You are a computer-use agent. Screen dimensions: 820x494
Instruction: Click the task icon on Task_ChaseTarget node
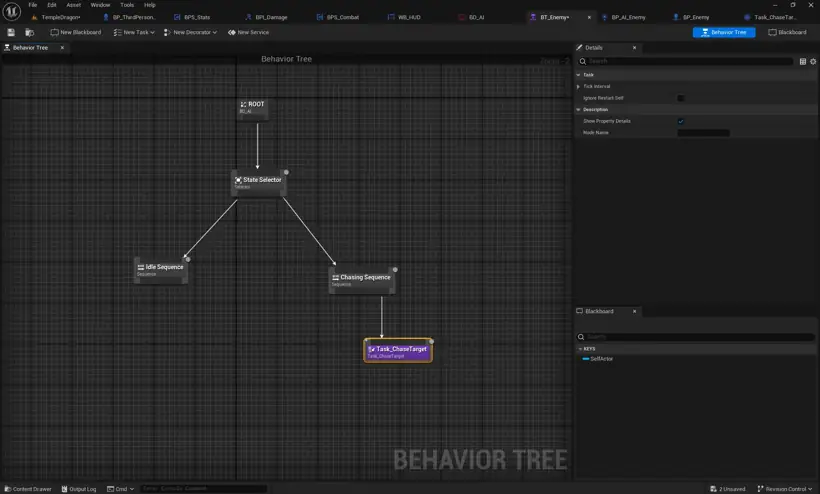point(371,349)
